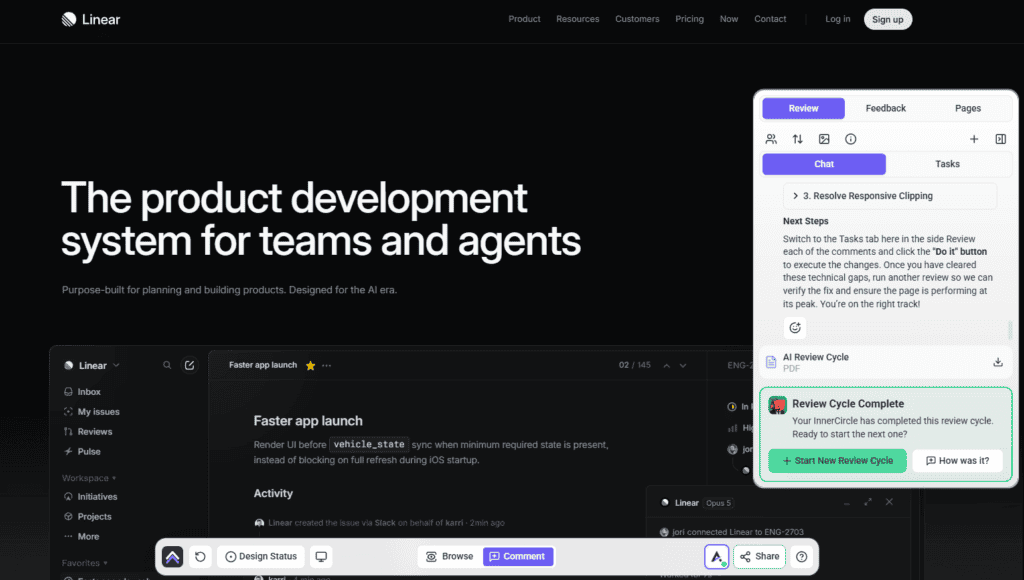Click the image icon in review panel
Image resolution: width=1024 pixels, height=580 pixels.
point(824,139)
